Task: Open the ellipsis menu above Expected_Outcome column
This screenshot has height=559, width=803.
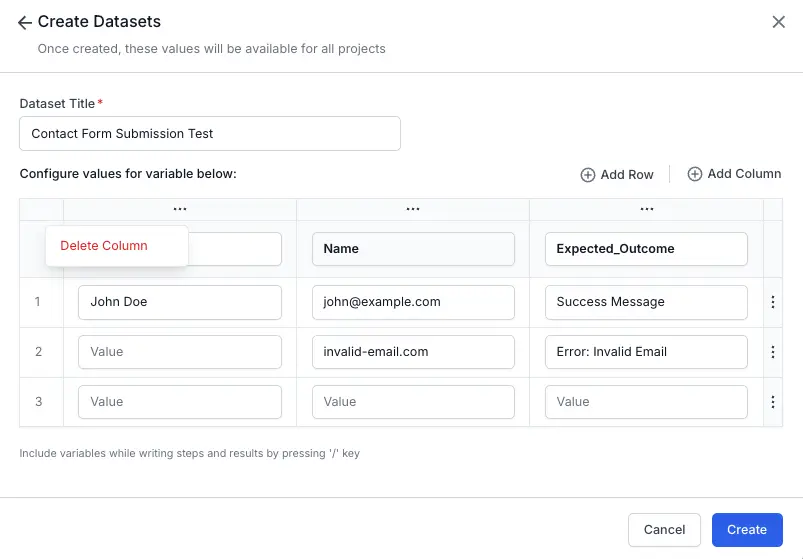Action: pyautogui.click(x=646, y=209)
